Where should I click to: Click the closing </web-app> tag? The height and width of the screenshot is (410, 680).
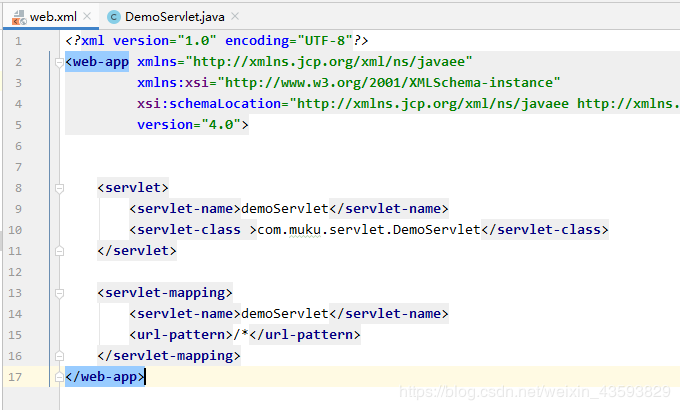point(105,377)
